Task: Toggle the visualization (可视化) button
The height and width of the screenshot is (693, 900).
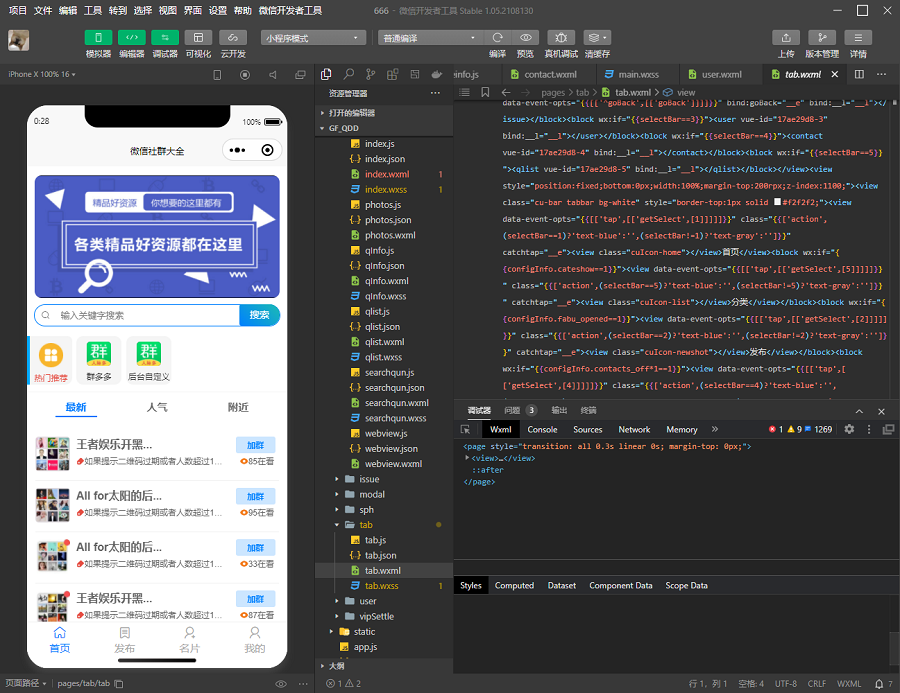Action: click(198, 38)
